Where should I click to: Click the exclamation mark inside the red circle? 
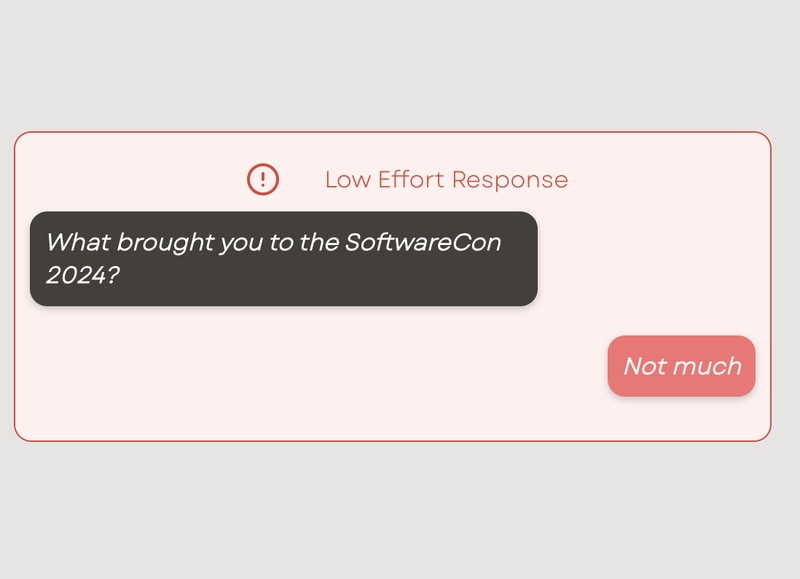pos(263,179)
